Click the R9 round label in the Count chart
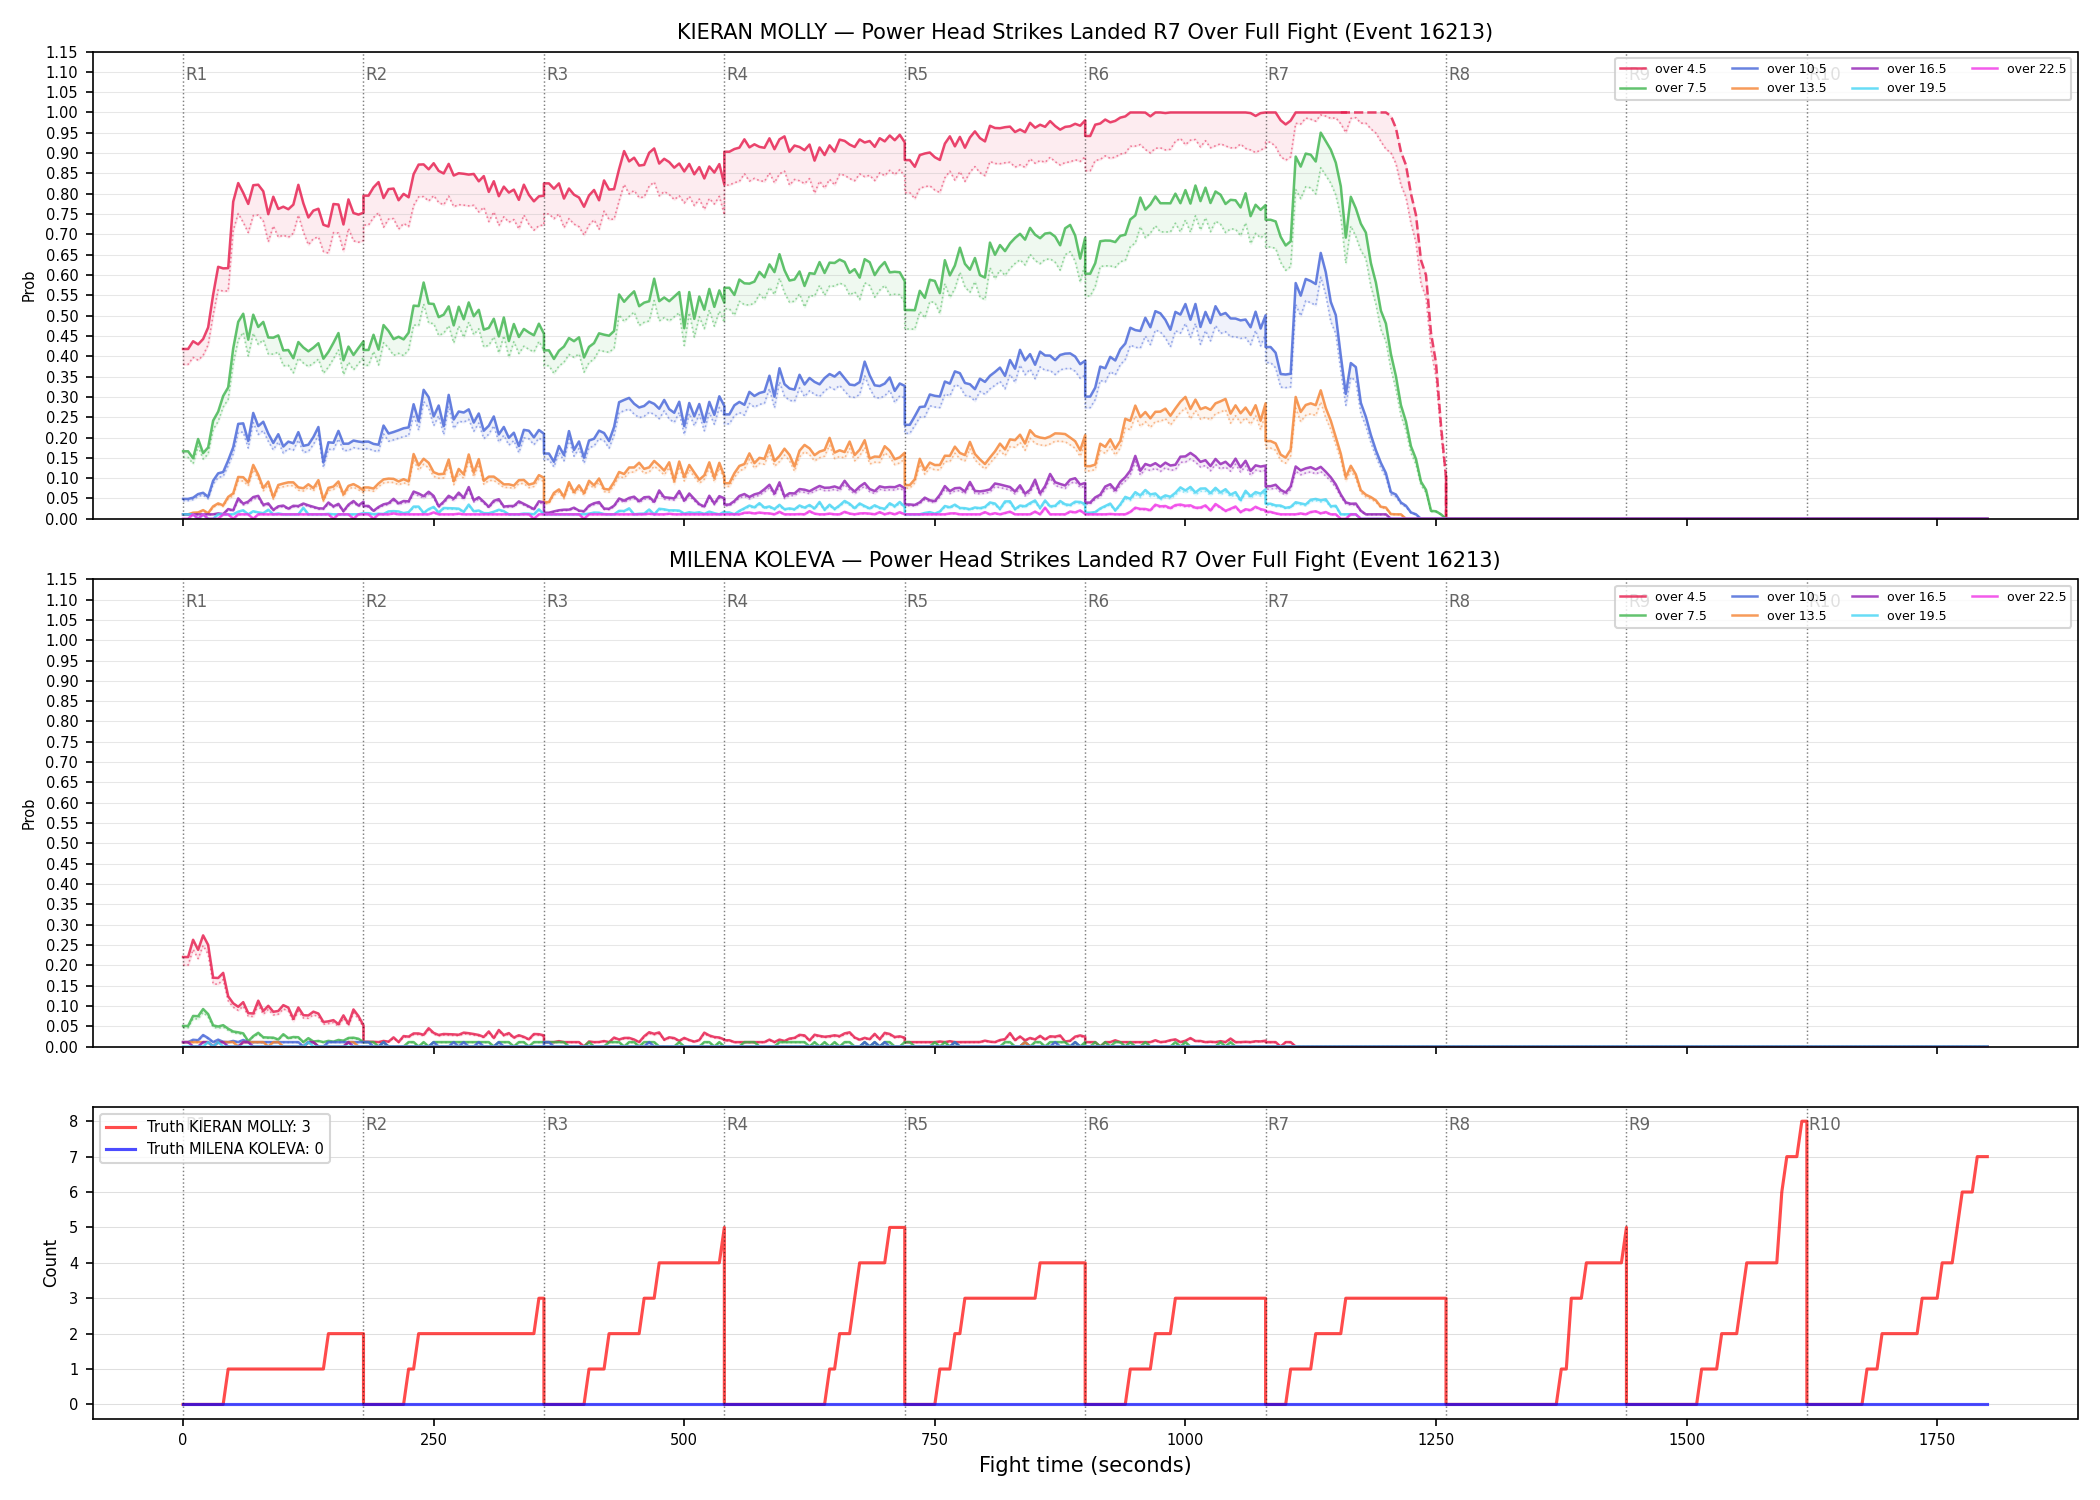This screenshot has width=2100, height=1500. tap(1639, 1124)
